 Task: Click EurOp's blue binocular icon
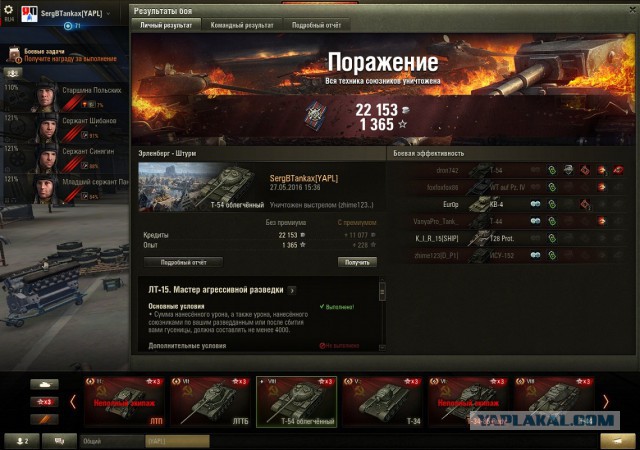535,204
